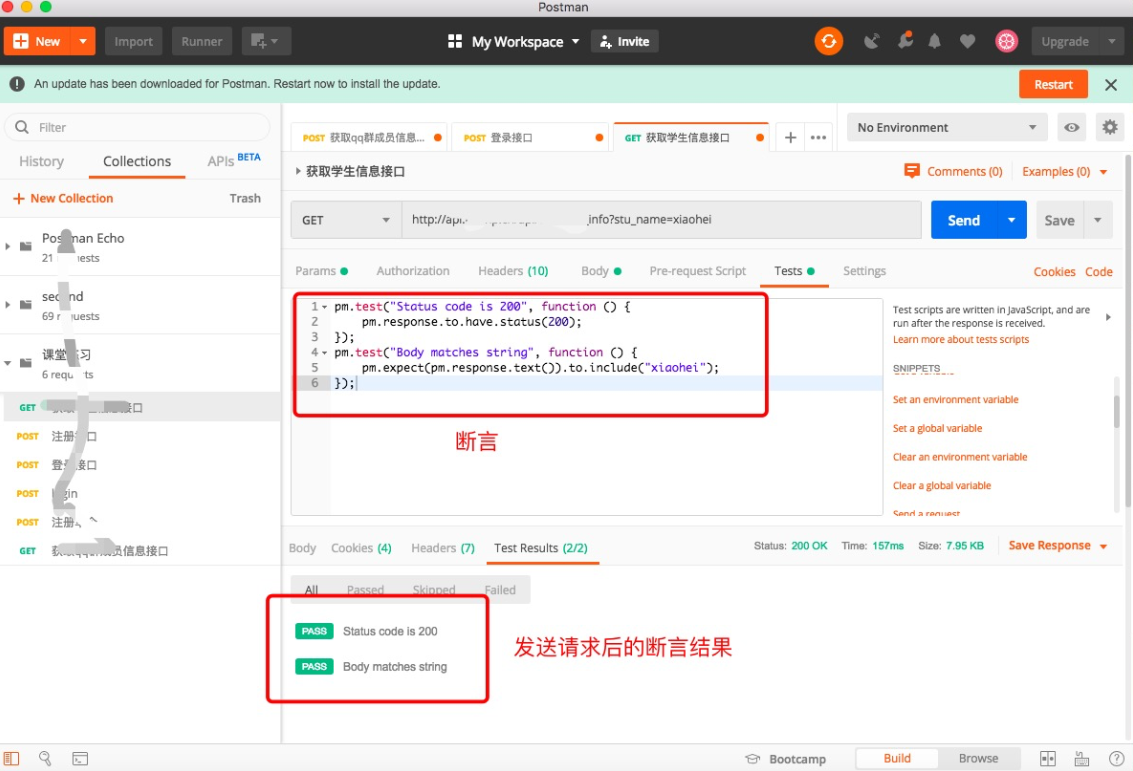Open Save Response dropdown

[1058, 546]
